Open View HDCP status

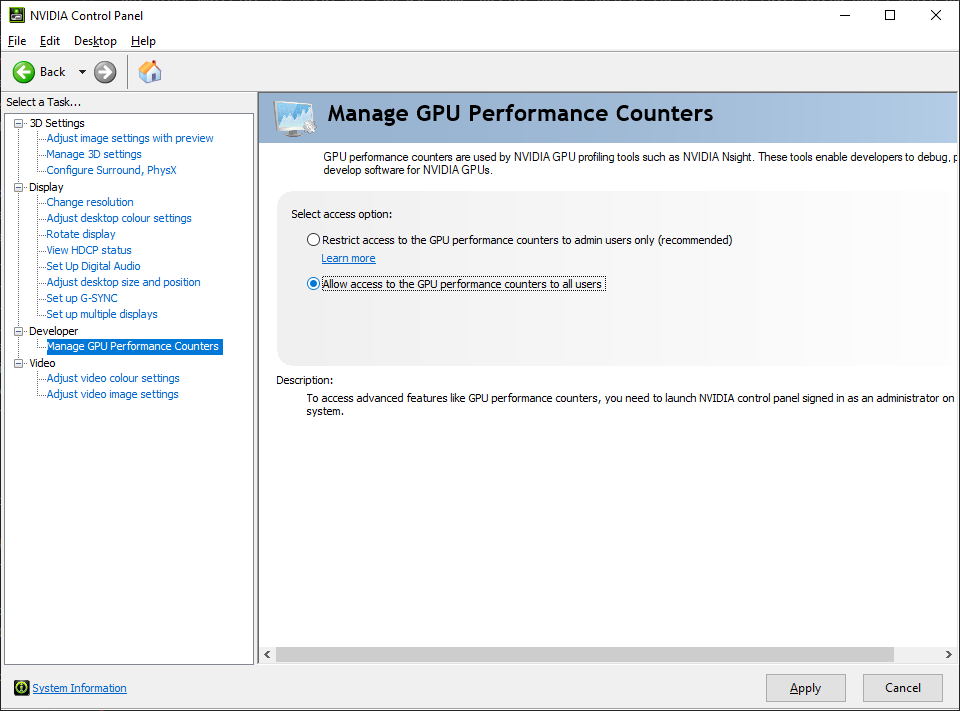click(89, 250)
